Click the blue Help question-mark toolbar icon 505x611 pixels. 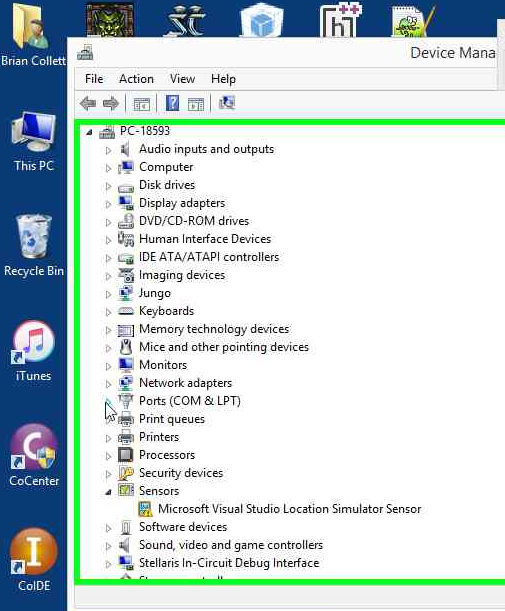click(x=172, y=103)
